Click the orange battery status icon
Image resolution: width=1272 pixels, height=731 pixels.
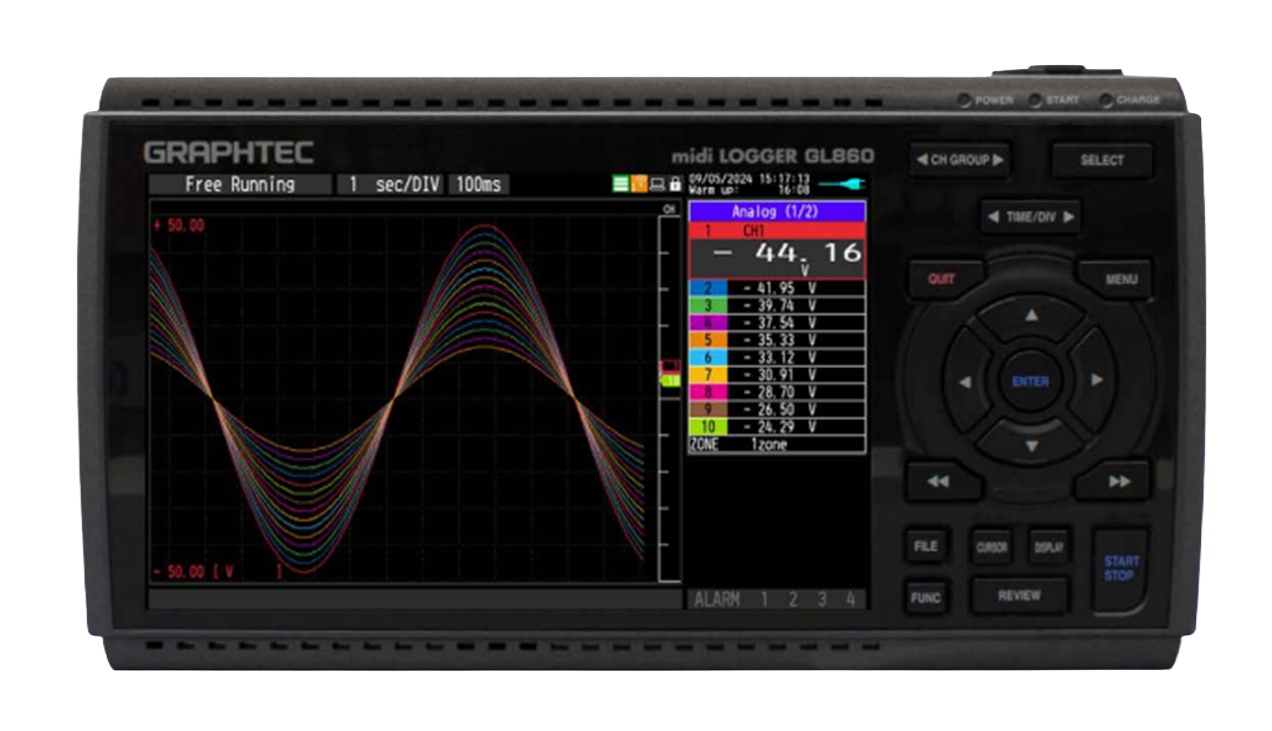pos(639,183)
